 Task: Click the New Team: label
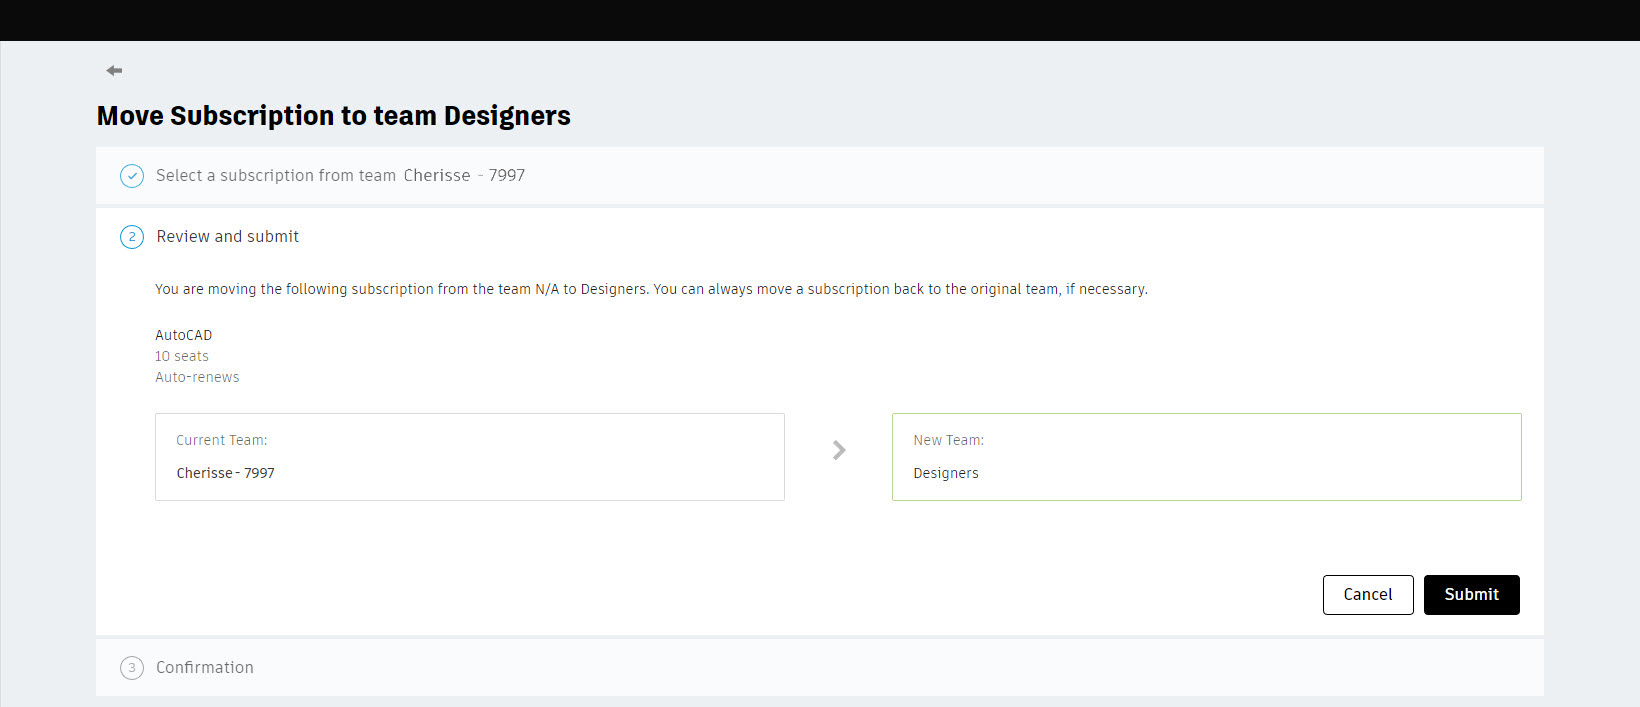948,440
